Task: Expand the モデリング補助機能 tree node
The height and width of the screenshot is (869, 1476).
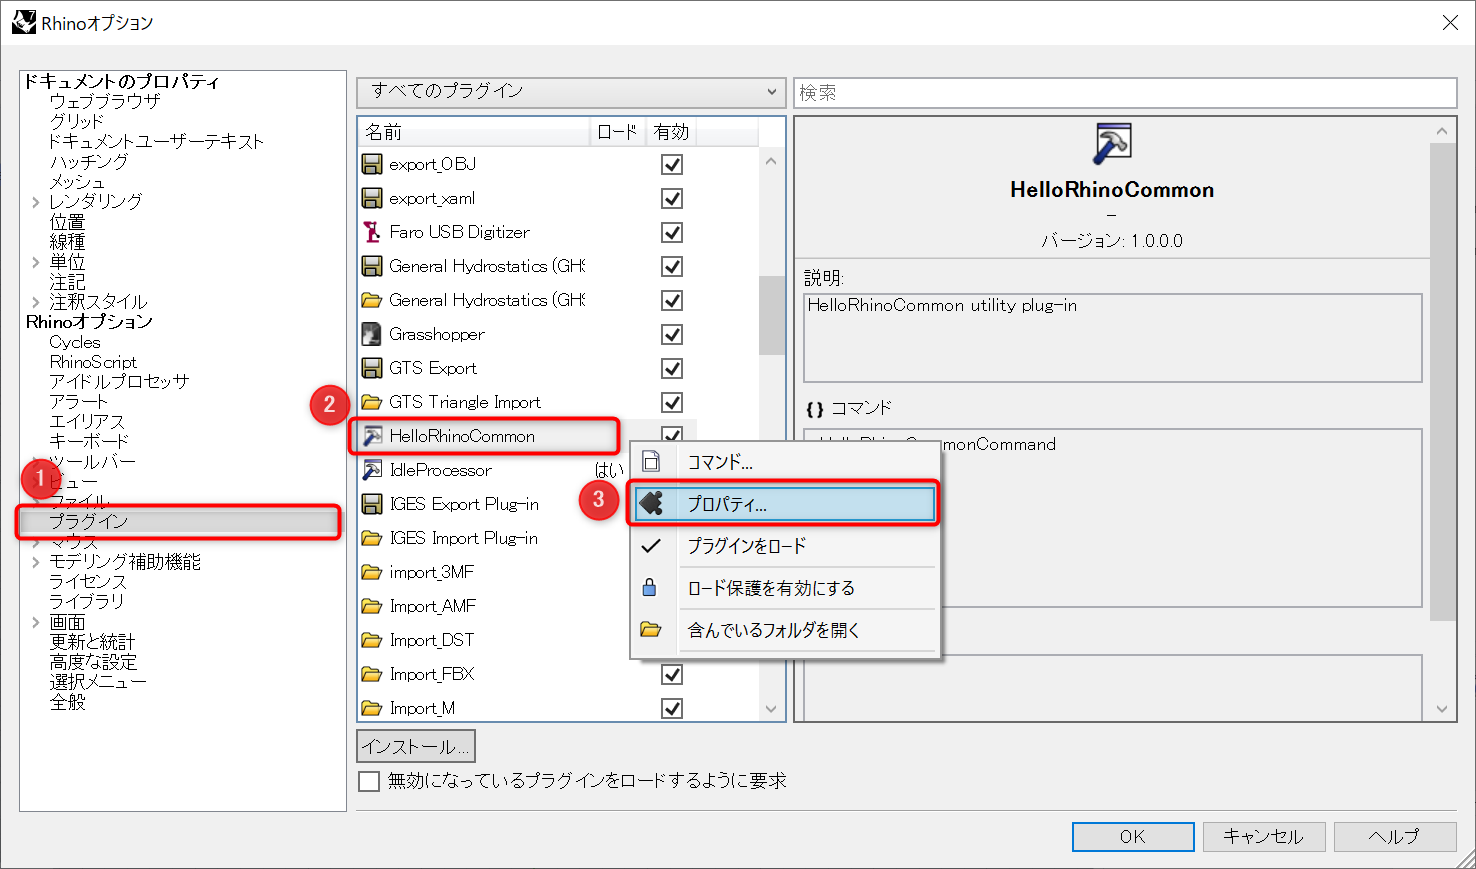Action: [x=36, y=562]
